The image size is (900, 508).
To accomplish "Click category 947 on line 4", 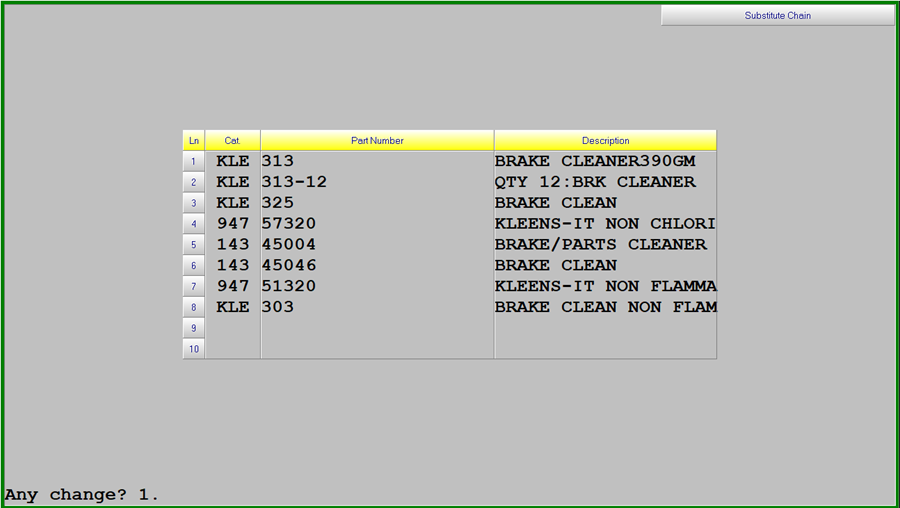I will (x=233, y=223).
